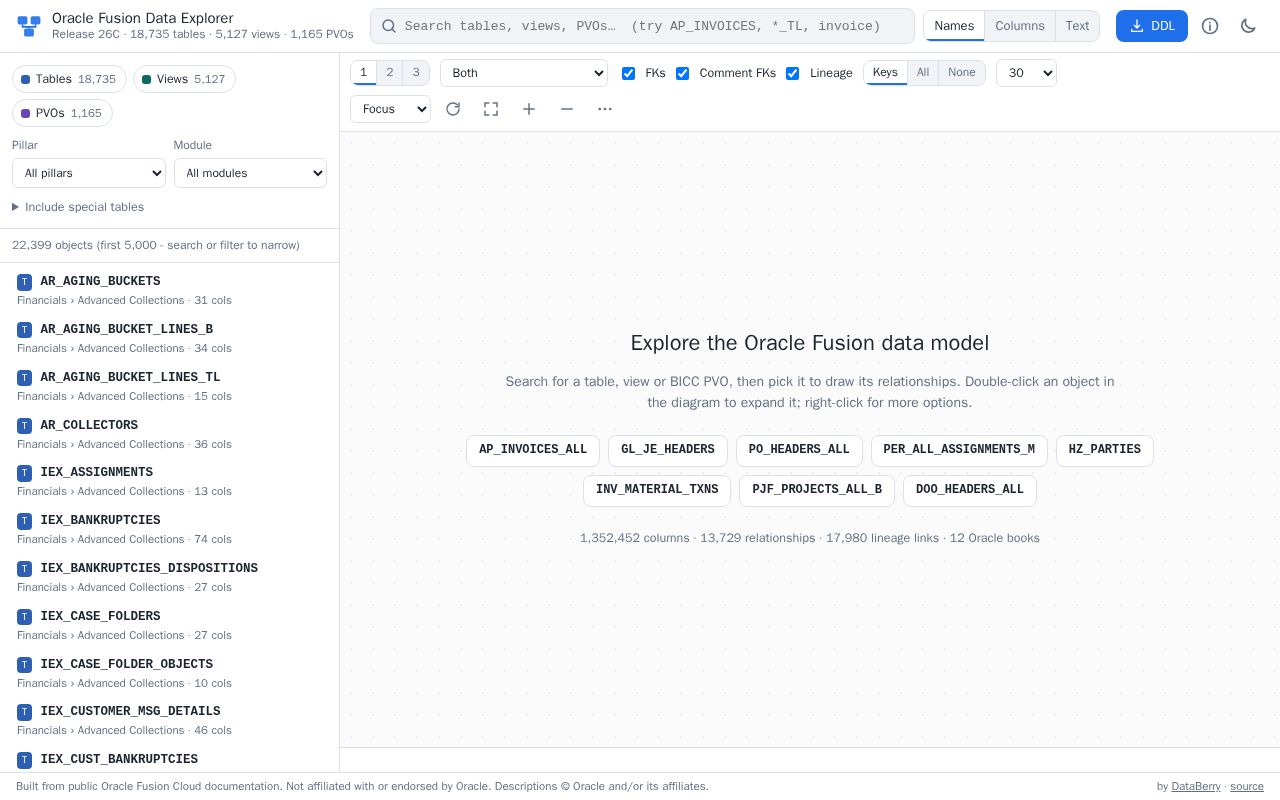
Task: Select the None keys option
Action: (962, 72)
